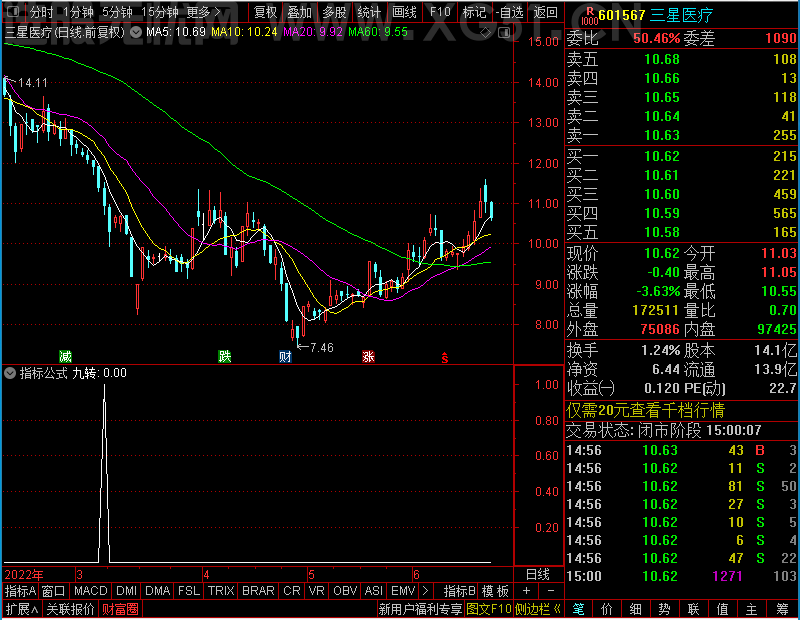Click the diamond icon at chart top-right
This screenshot has height=620, width=800.
point(486,33)
